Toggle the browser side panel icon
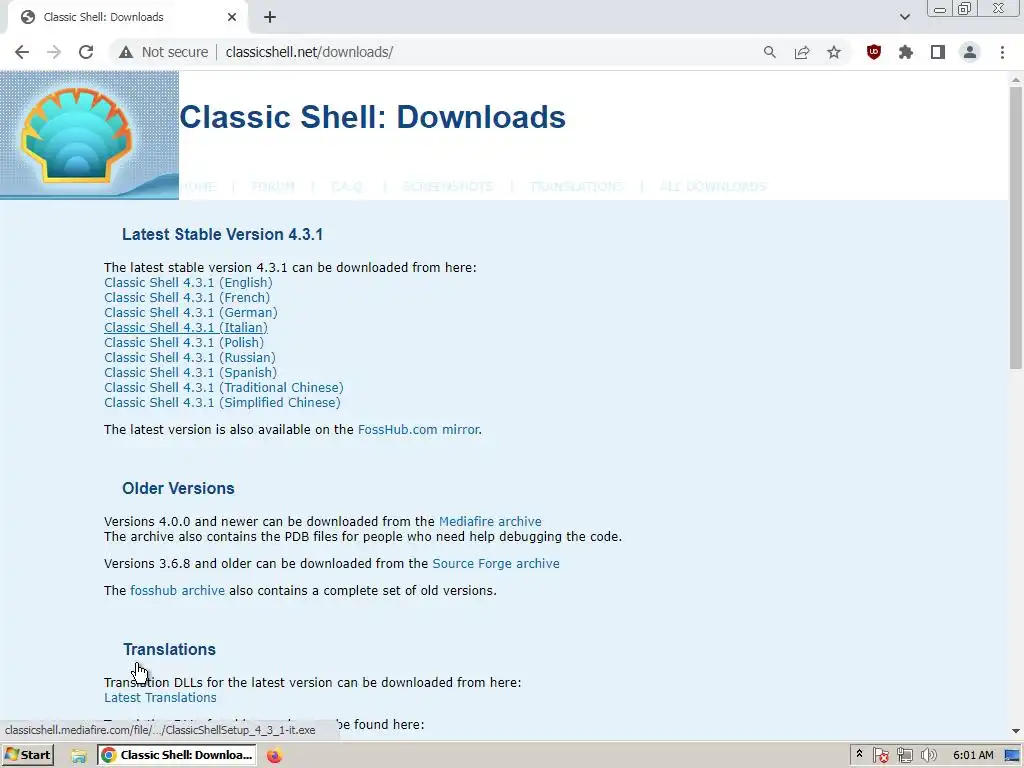 pyautogui.click(x=938, y=52)
